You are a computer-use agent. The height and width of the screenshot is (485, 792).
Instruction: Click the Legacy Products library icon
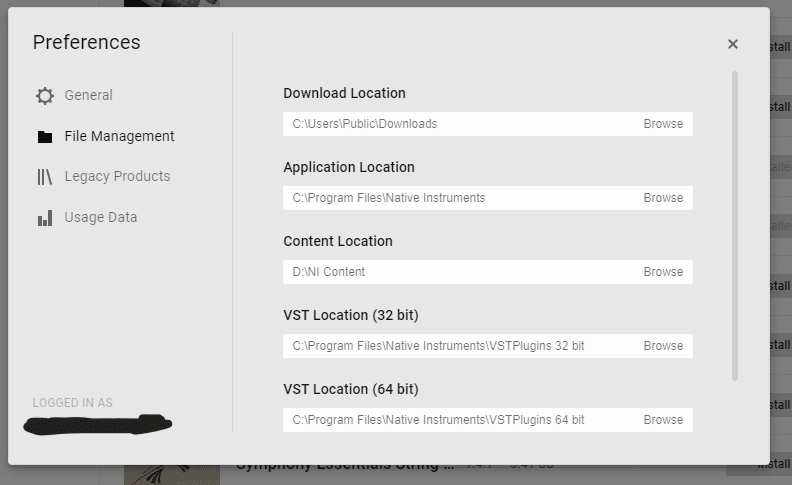click(x=44, y=177)
